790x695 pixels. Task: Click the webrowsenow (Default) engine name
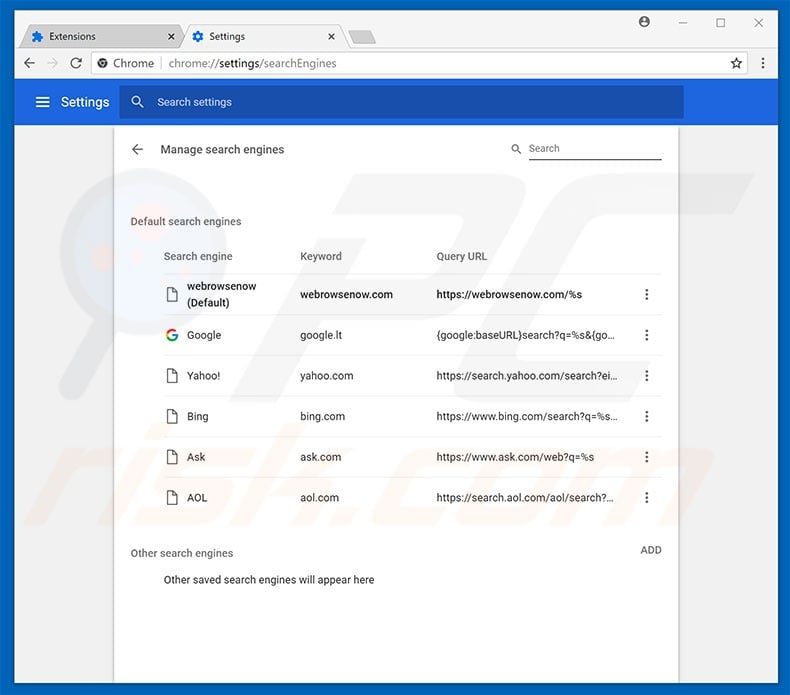coord(222,294)
